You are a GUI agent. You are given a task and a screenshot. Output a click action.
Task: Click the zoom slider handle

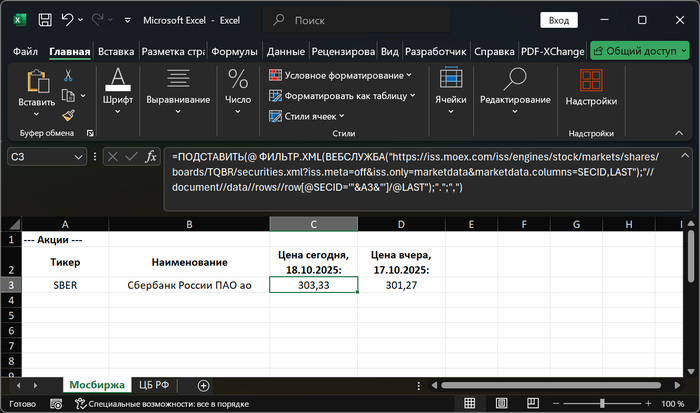(x=602, y=403)
